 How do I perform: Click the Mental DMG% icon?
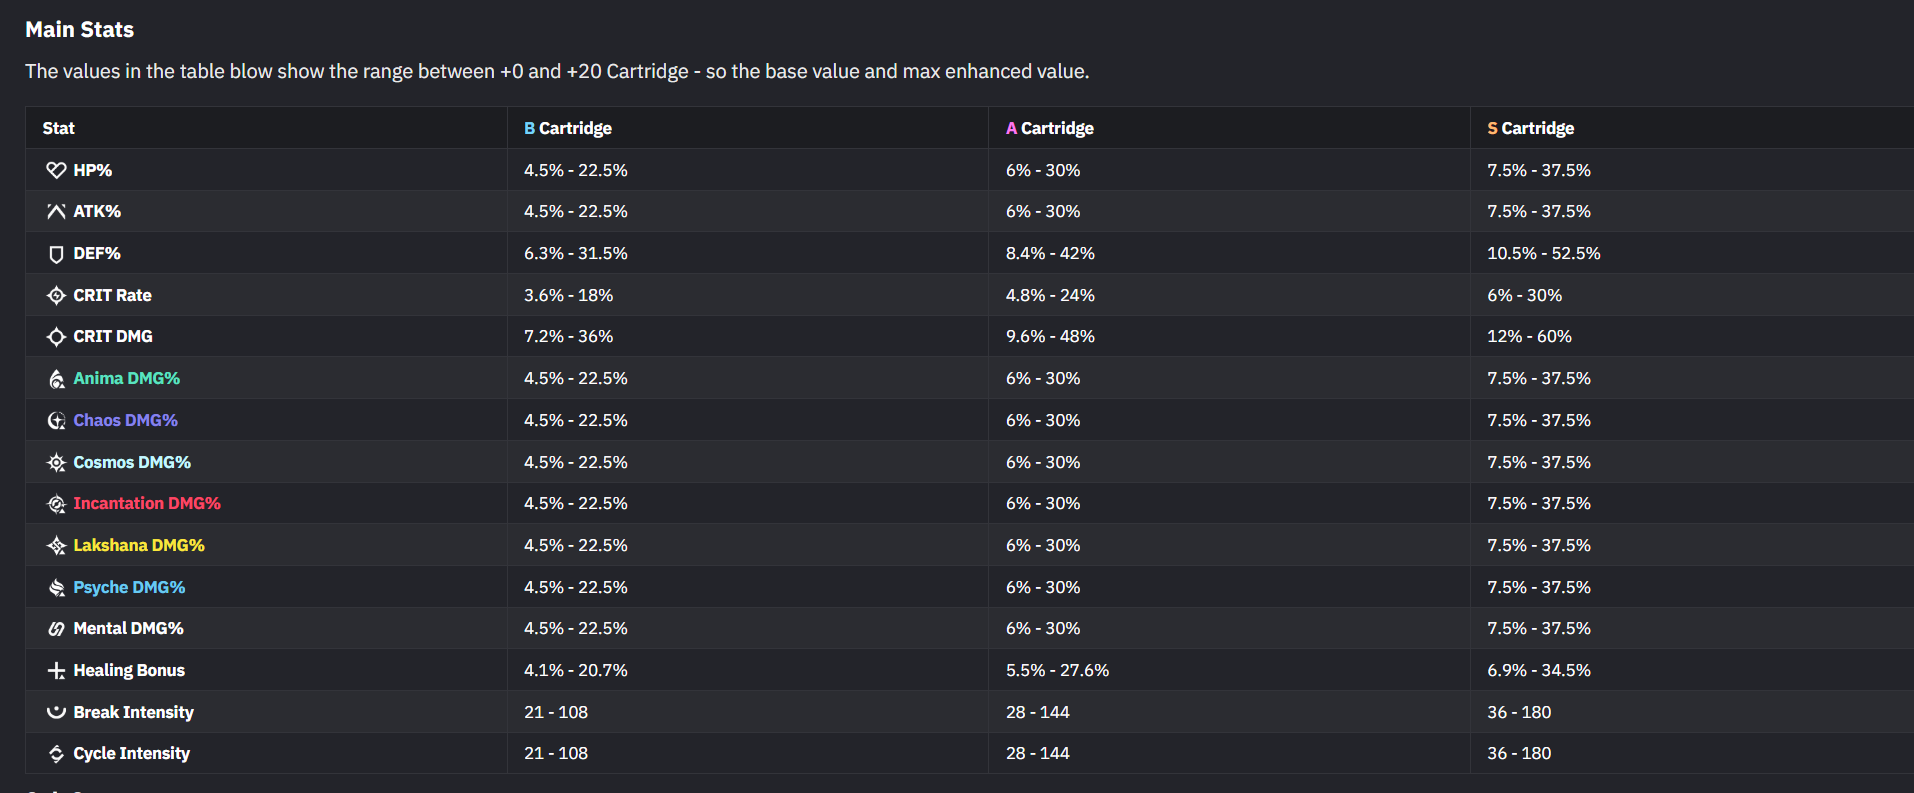pos(56,629)
